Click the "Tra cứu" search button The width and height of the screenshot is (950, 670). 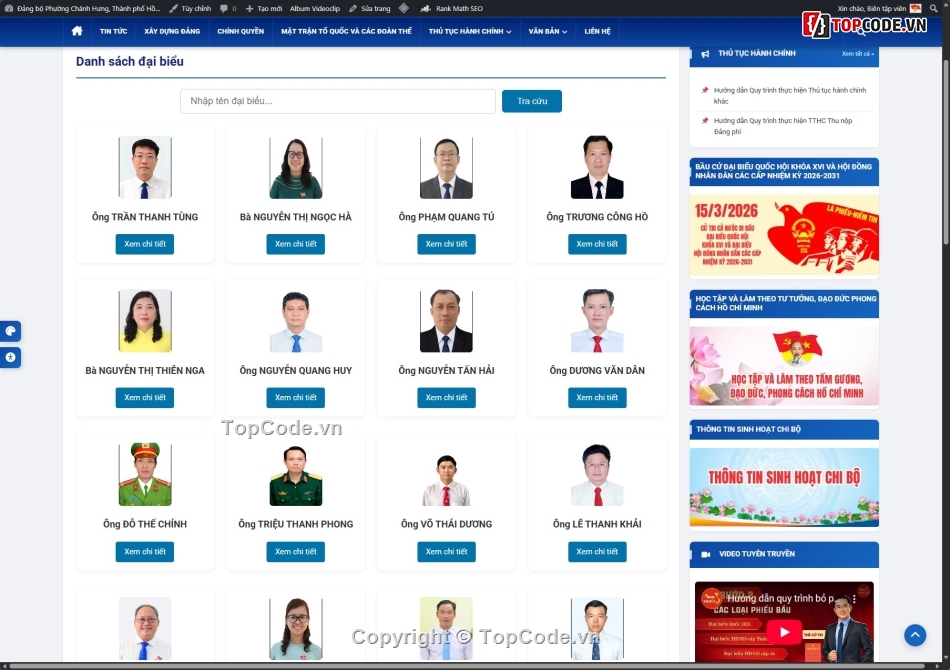tap(531, 101)
